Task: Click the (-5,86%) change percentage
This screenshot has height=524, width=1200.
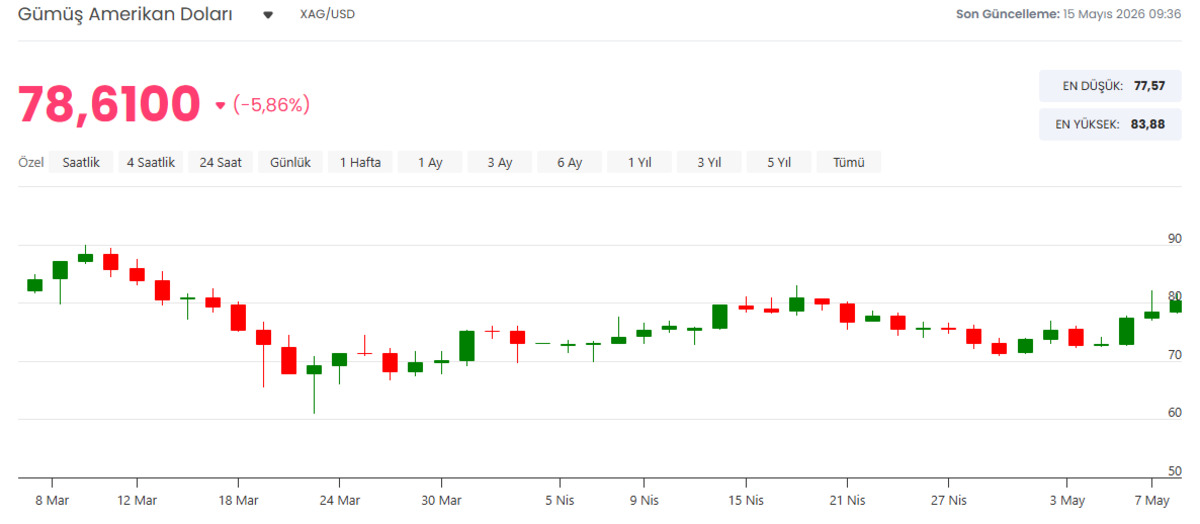Action: coord(271,104)
